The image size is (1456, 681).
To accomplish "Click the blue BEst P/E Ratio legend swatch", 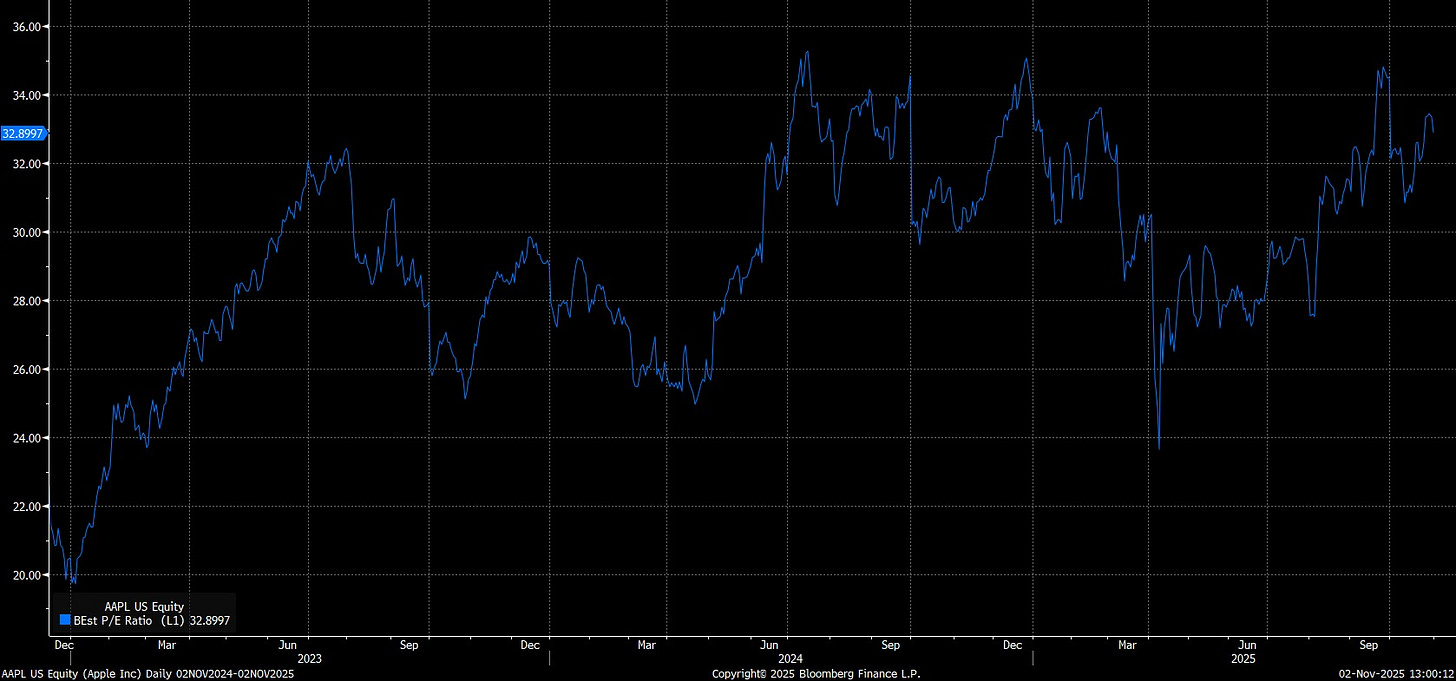I will (66, 621).
